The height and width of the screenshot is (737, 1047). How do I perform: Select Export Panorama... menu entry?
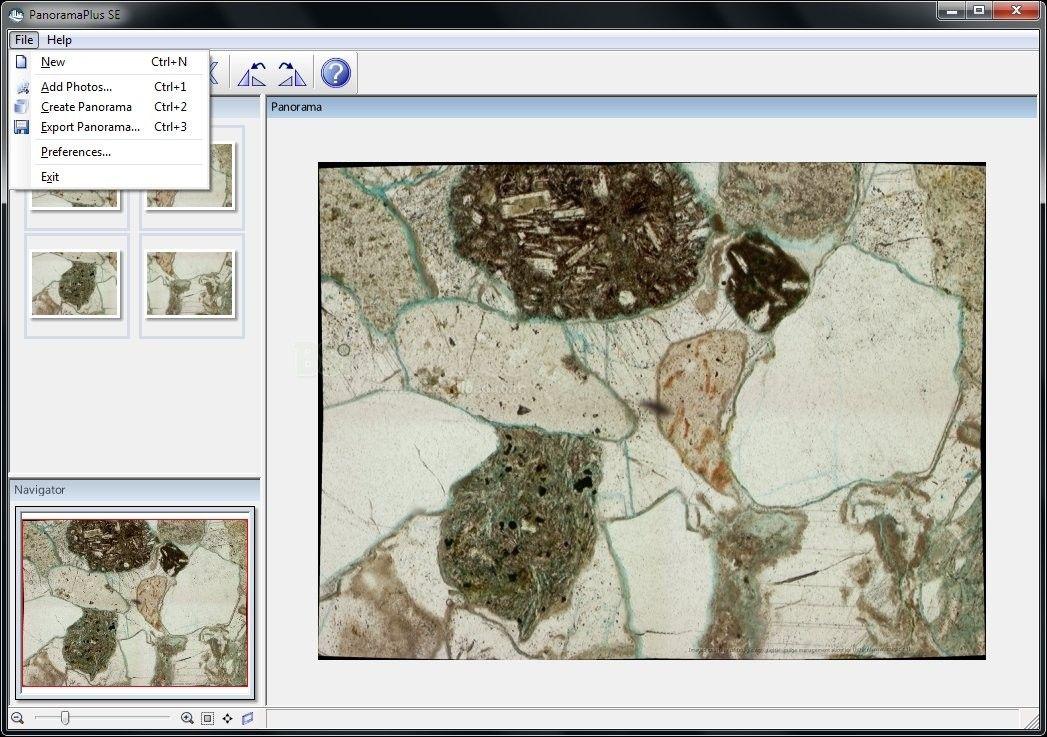coord(109,127)
